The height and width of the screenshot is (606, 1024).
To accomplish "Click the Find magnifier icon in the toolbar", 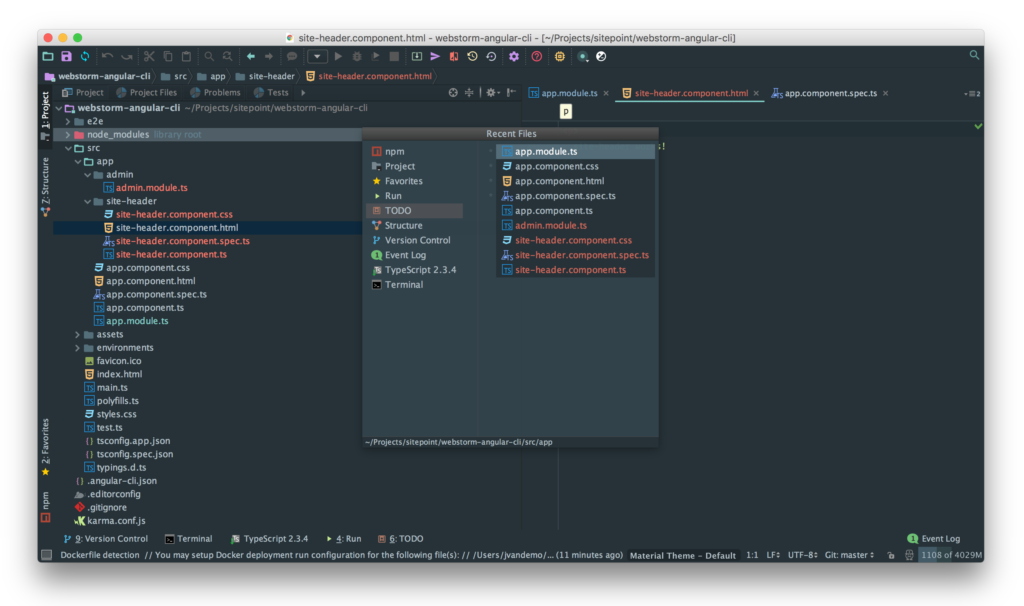I will tap(209, 57).
